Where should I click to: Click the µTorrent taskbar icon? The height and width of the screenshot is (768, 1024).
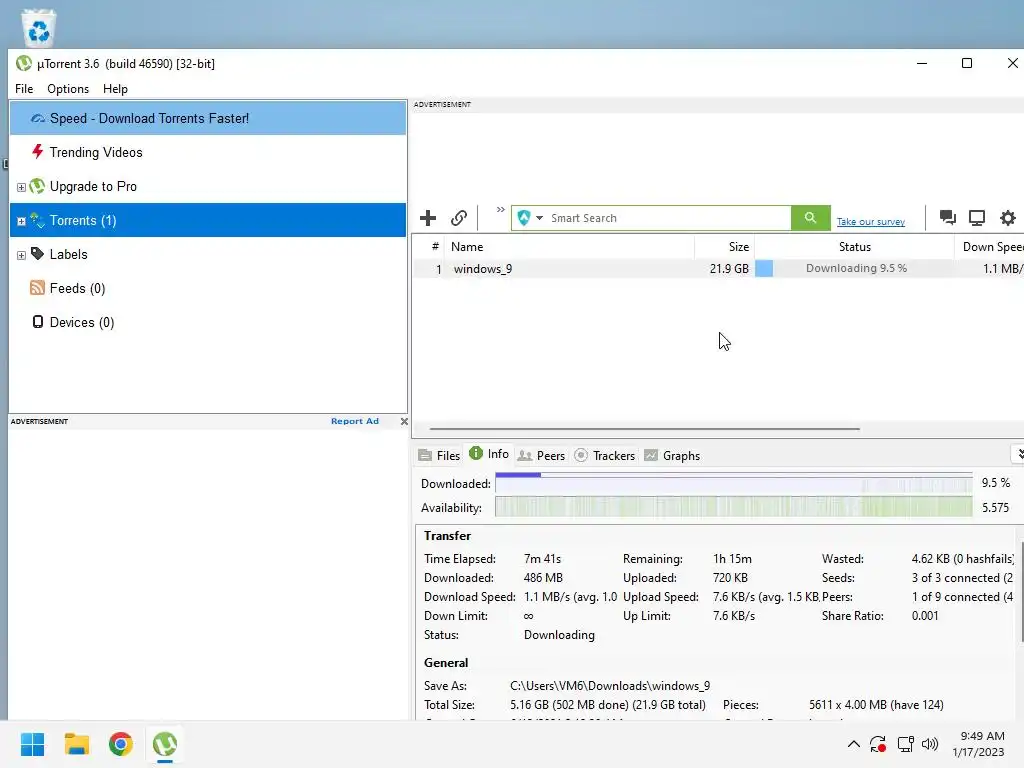pos(165,744)
